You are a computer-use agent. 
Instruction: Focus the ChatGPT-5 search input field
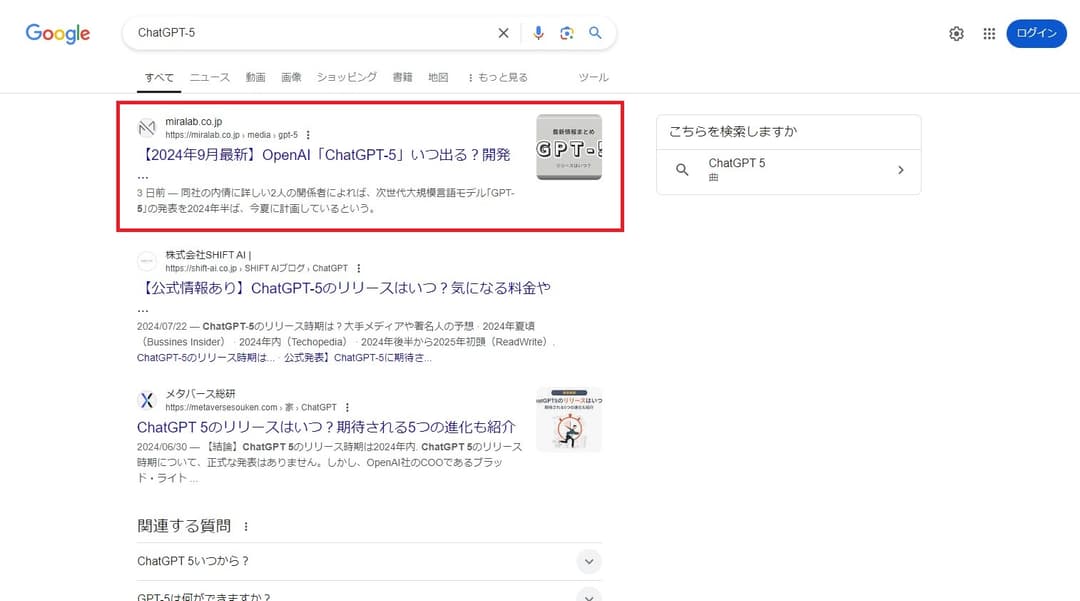coord(310,33)
